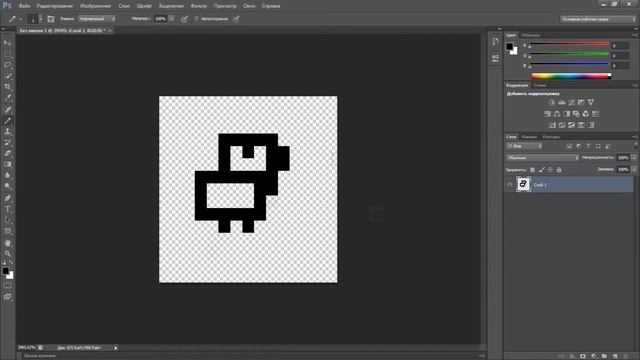The image size is (640, 360).
Task: Add Levels adjustment
Action: (x=562, y=102)
